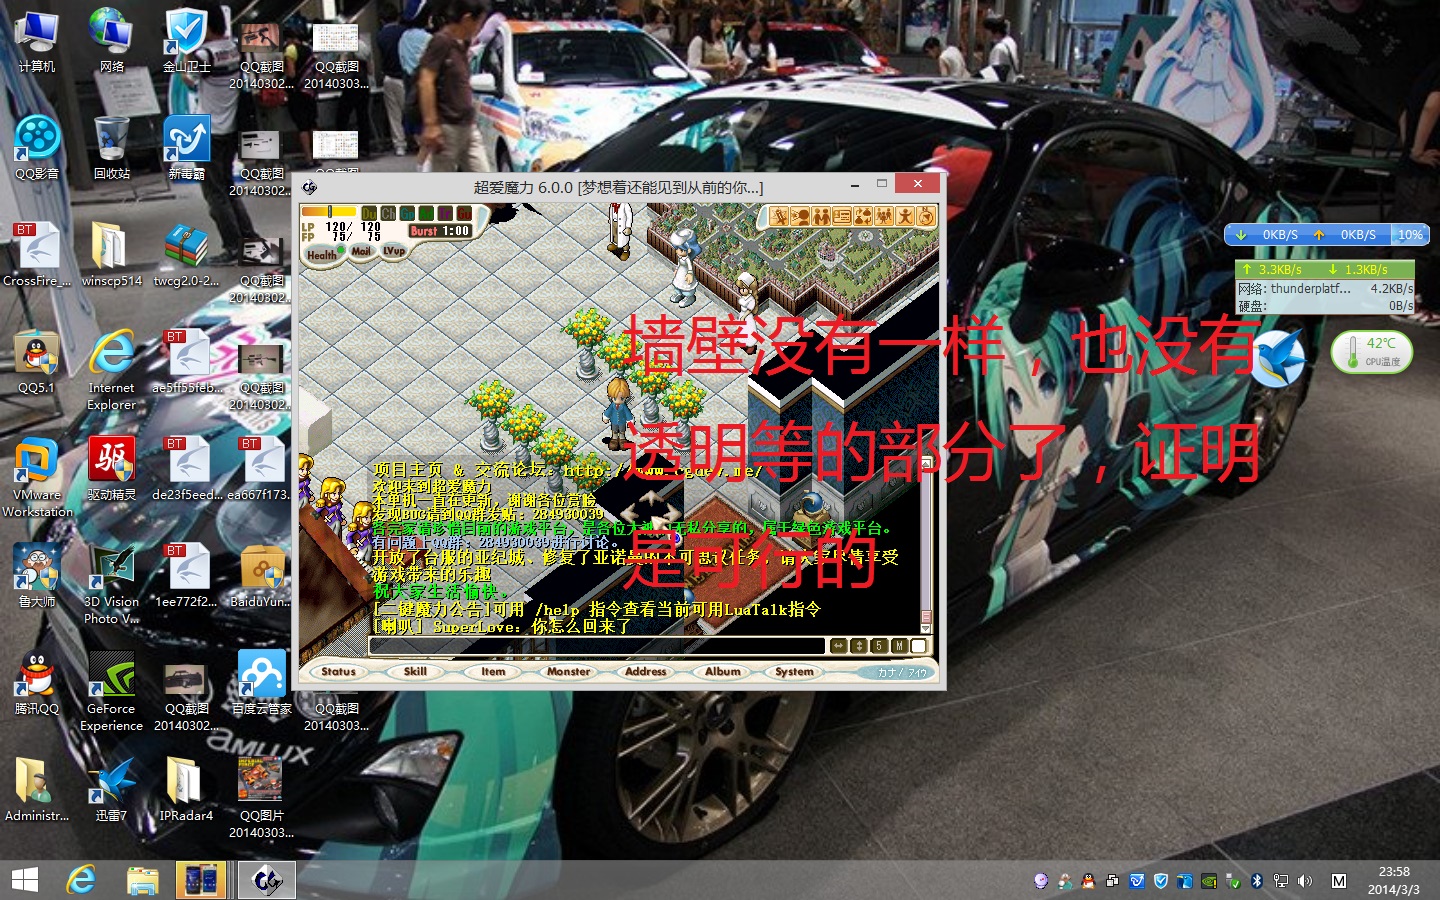
Task: Select the BaiduYun desktop folder icon
Action: pyautogui.click(x=262, y=576)
